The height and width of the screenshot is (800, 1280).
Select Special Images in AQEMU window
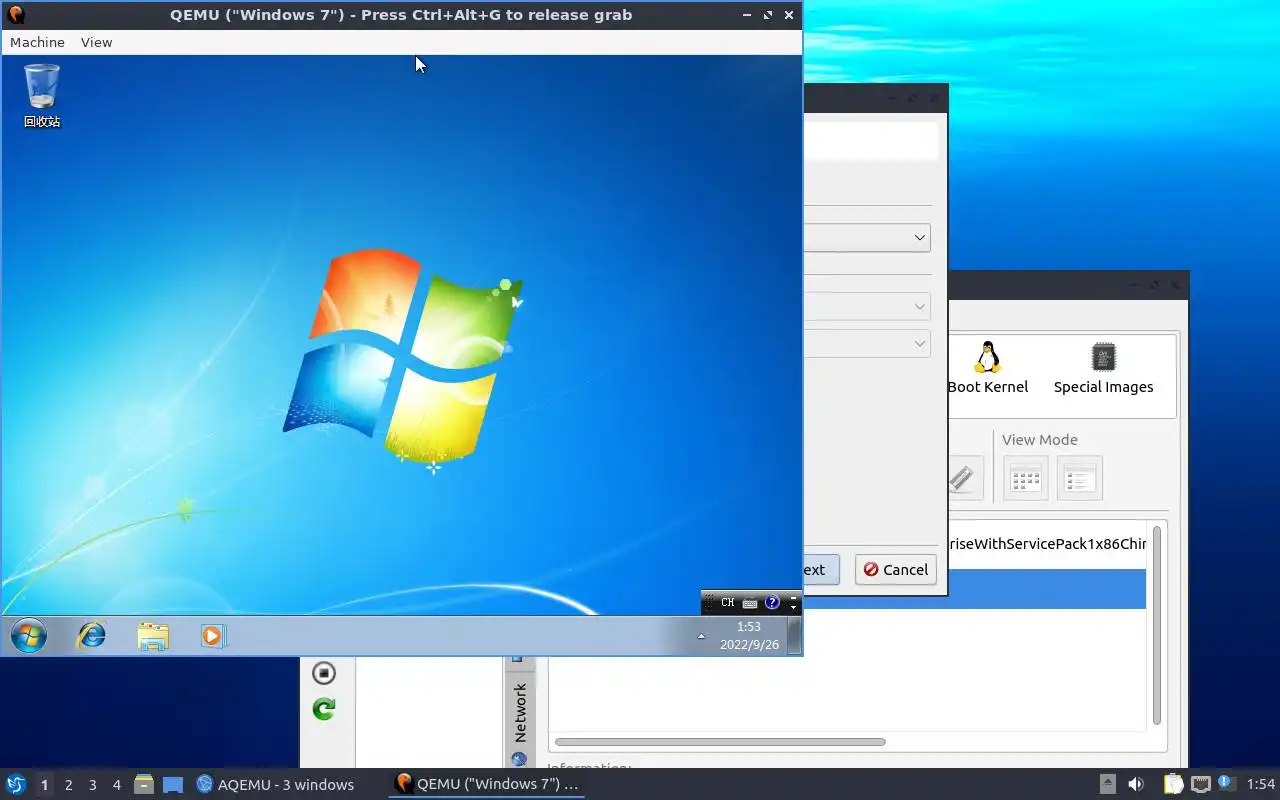click(1103, 368)
